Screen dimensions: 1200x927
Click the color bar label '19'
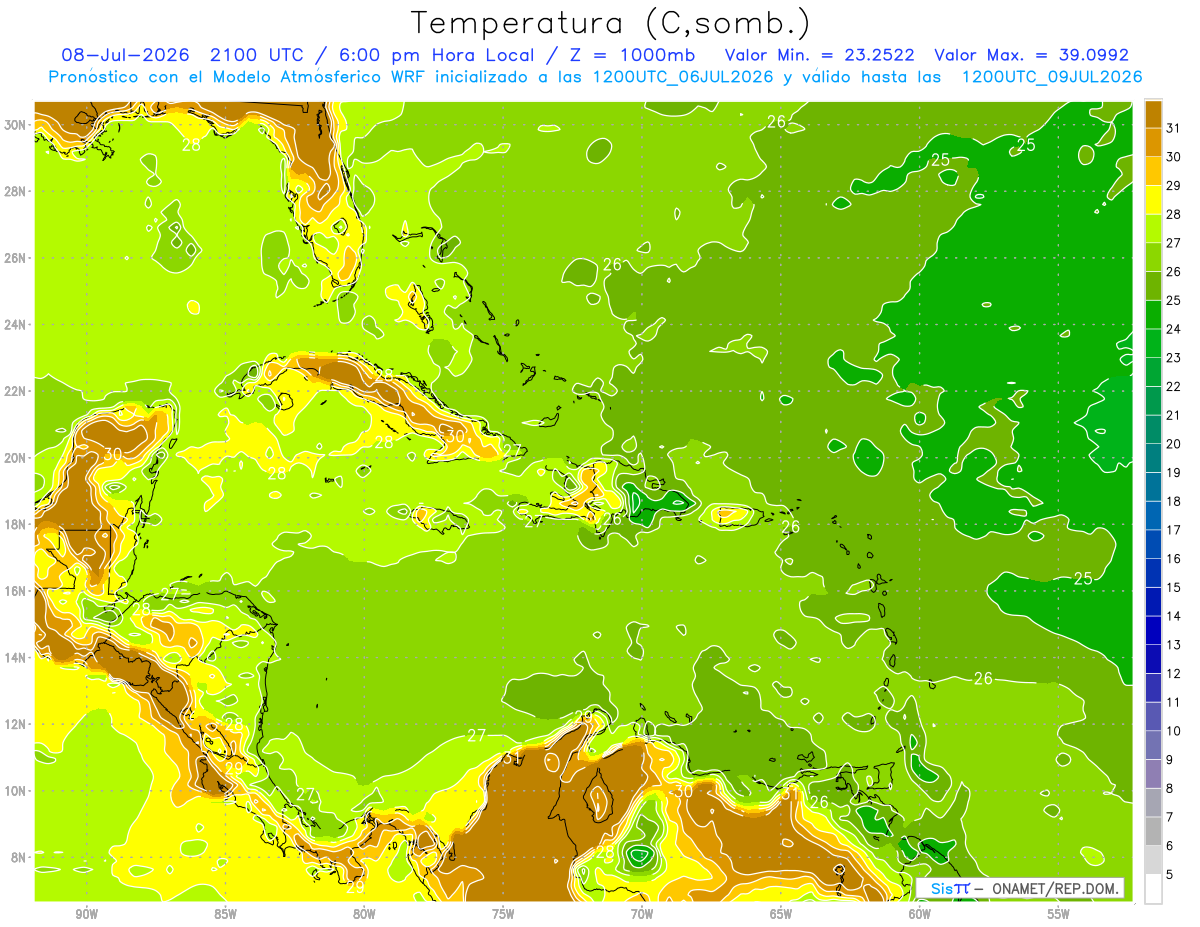(1175, 472)
